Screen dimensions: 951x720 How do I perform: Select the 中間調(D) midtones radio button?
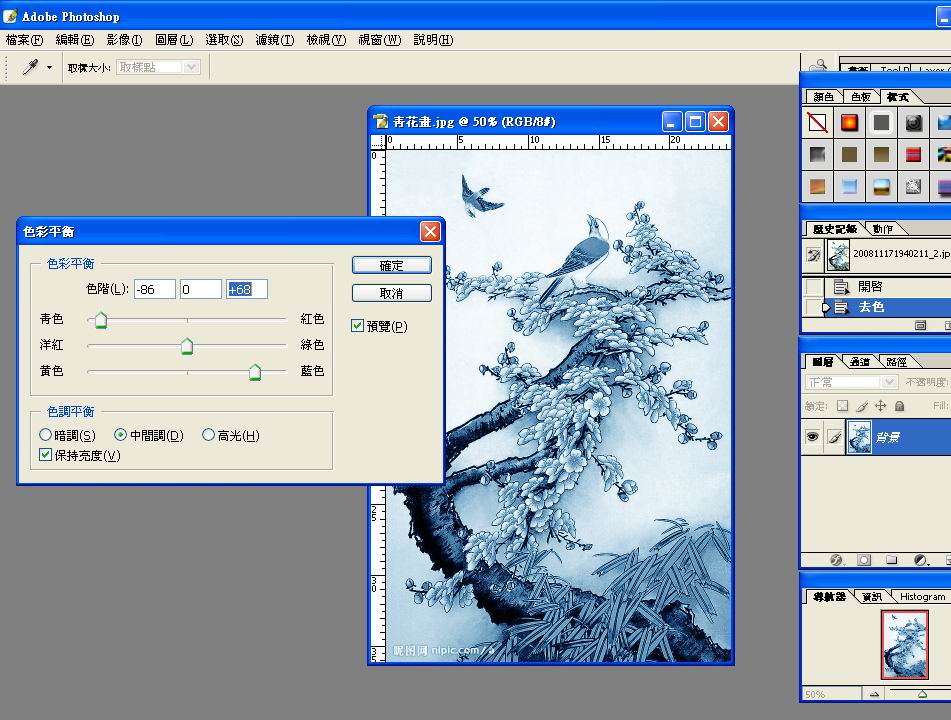pos(121,434)
